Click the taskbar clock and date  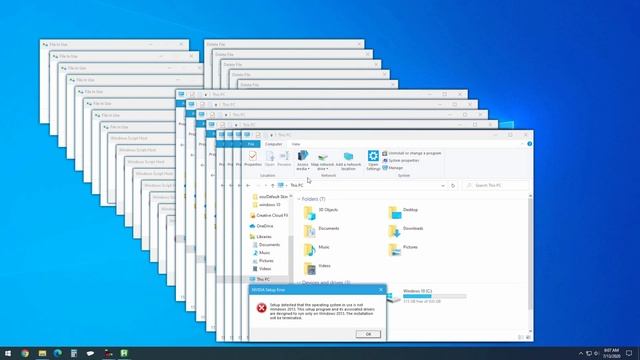611,353
